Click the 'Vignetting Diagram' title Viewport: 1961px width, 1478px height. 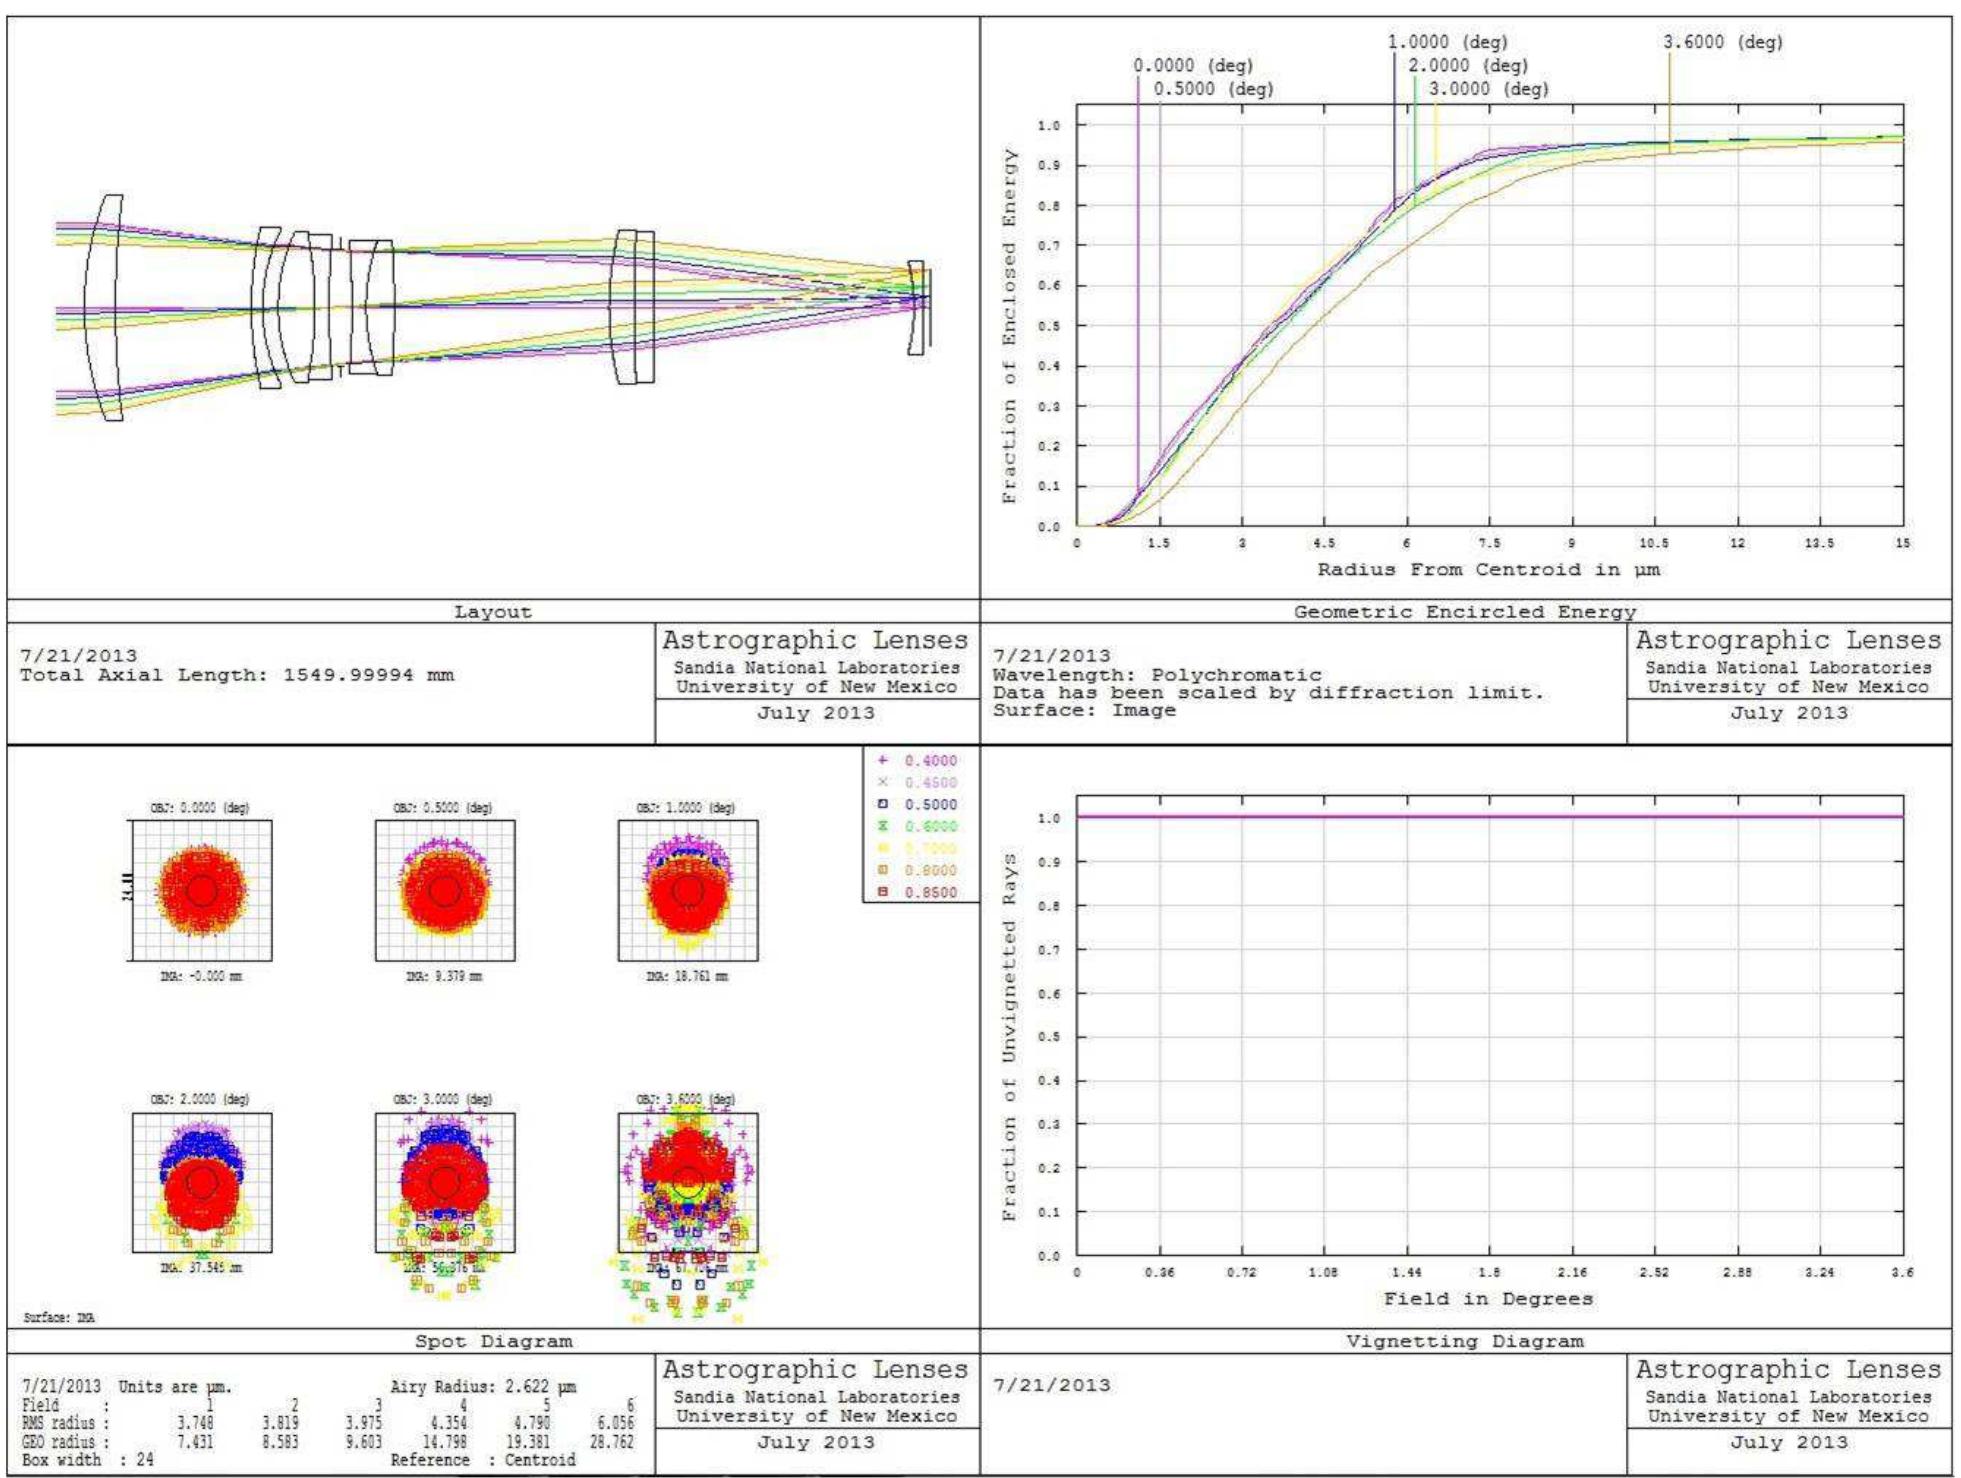point(1465,1342)
